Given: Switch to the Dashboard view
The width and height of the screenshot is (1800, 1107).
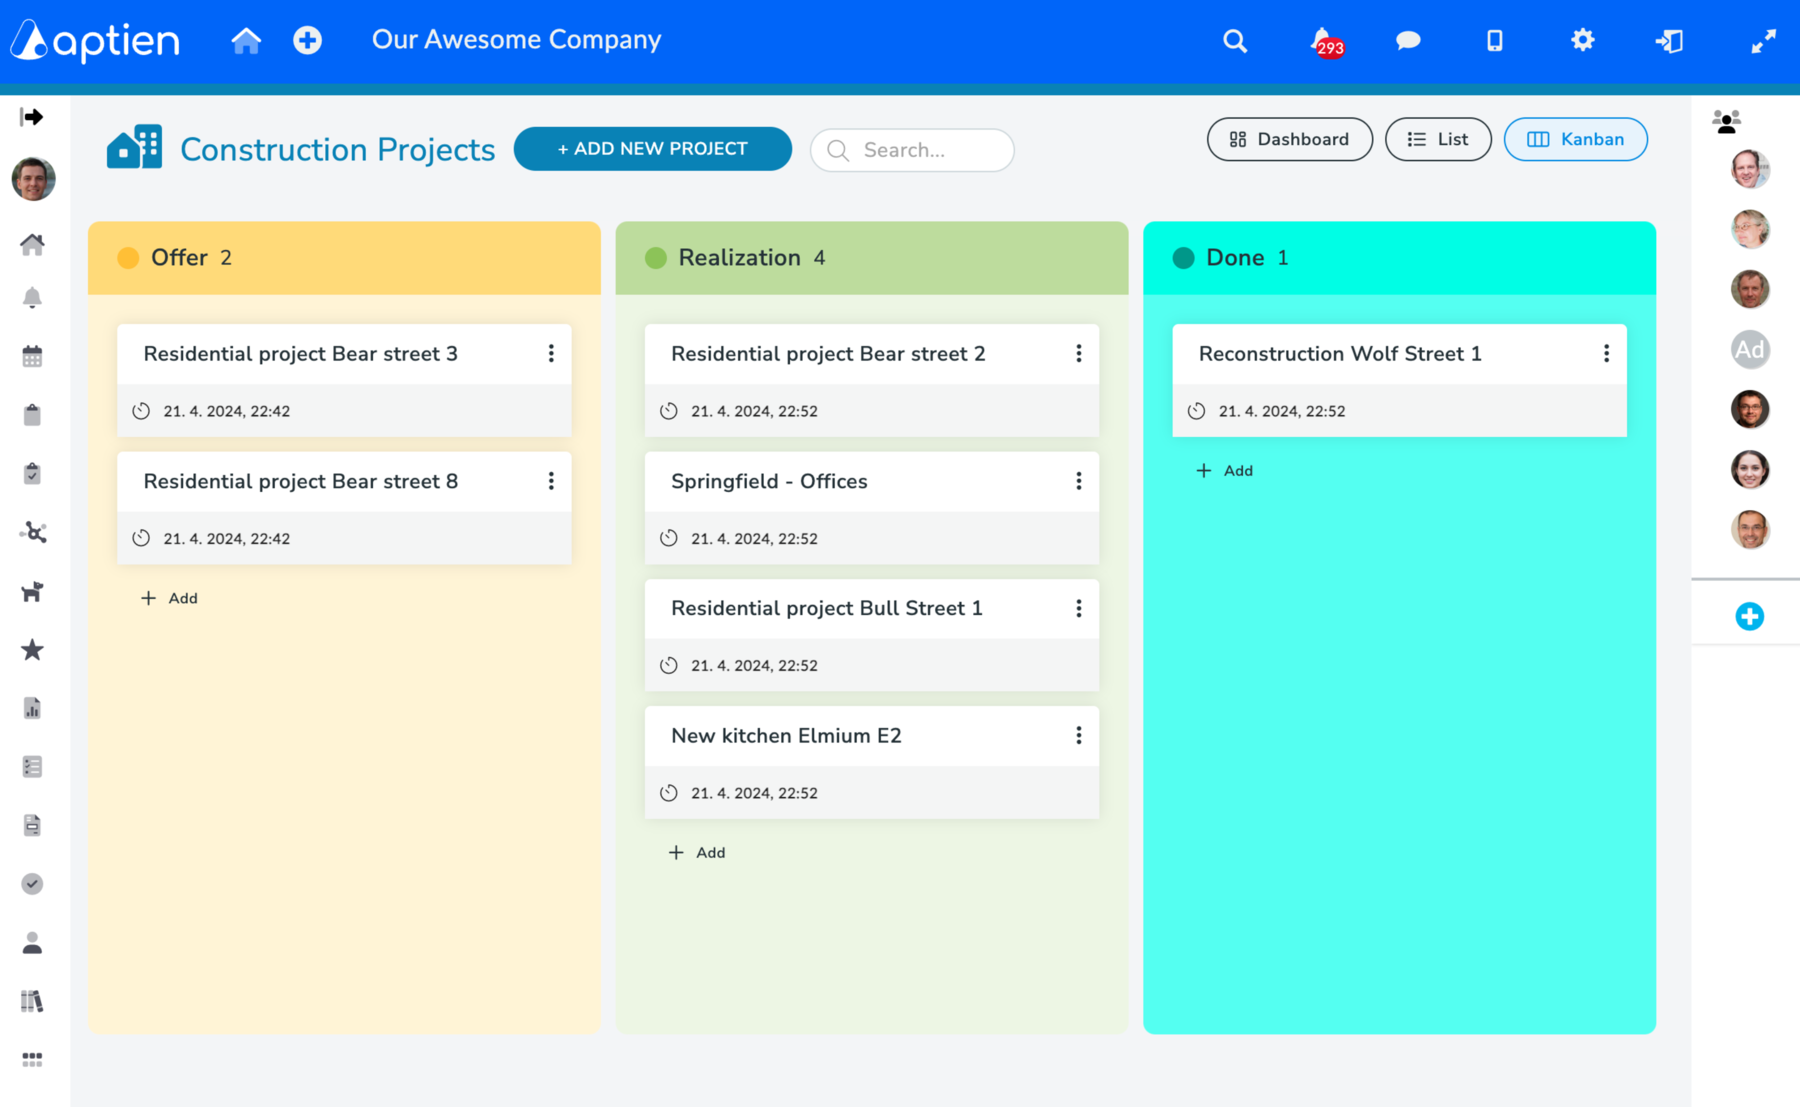Looking at the screenshot, I should [x=1289, y=140].
